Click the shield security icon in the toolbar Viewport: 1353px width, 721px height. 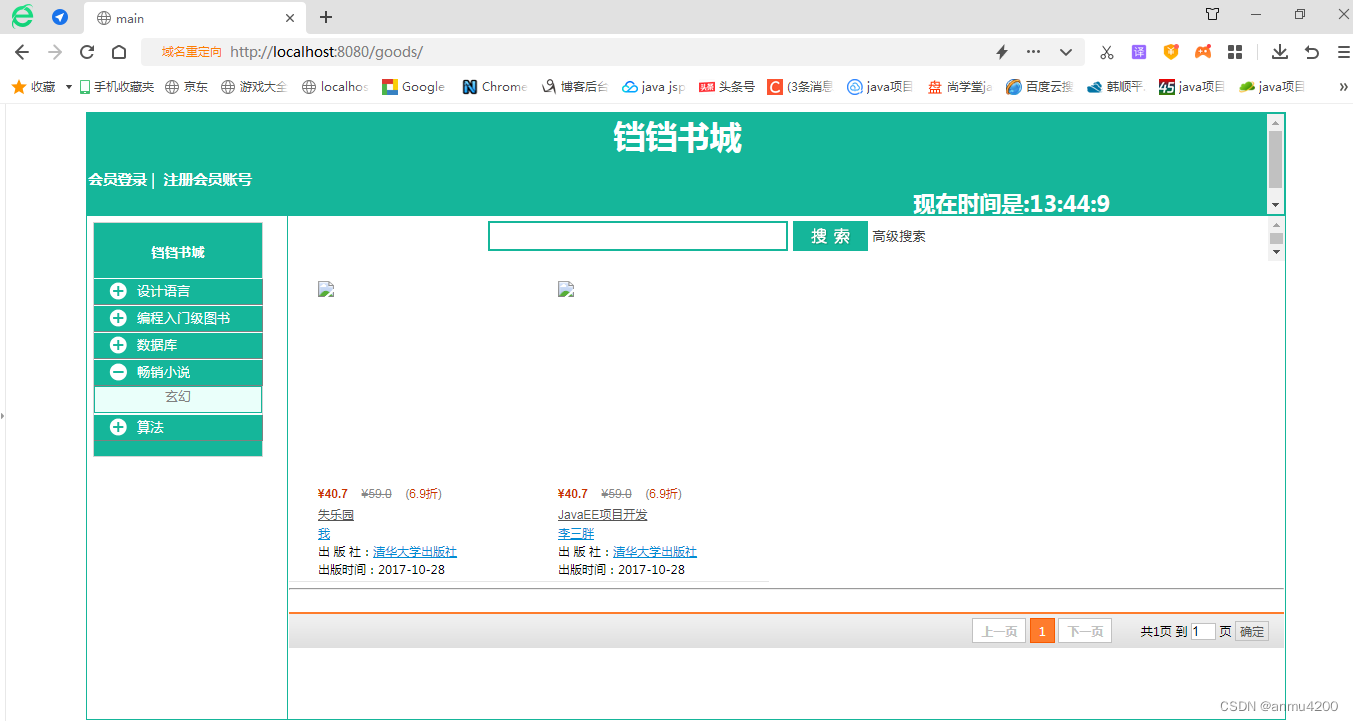(x=1170, y=51)
